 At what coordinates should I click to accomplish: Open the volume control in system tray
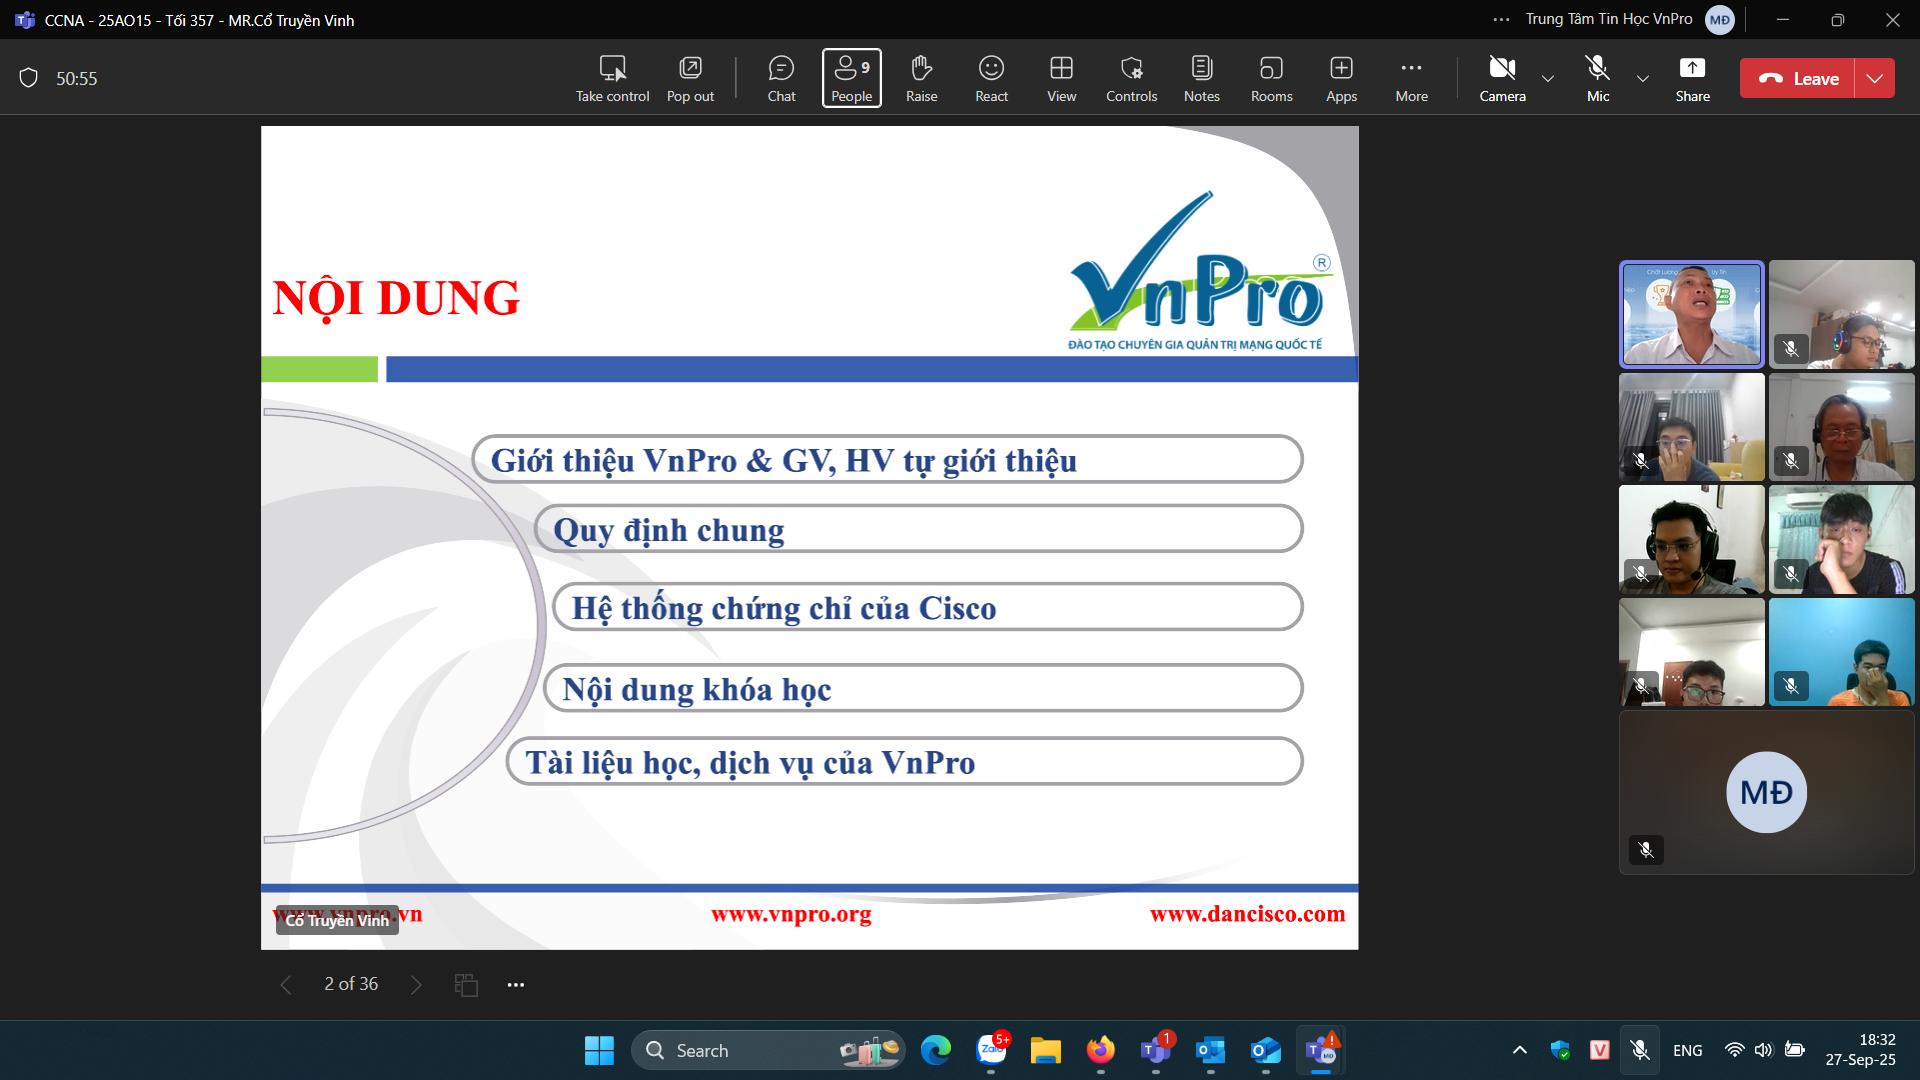point(1763,1050)
